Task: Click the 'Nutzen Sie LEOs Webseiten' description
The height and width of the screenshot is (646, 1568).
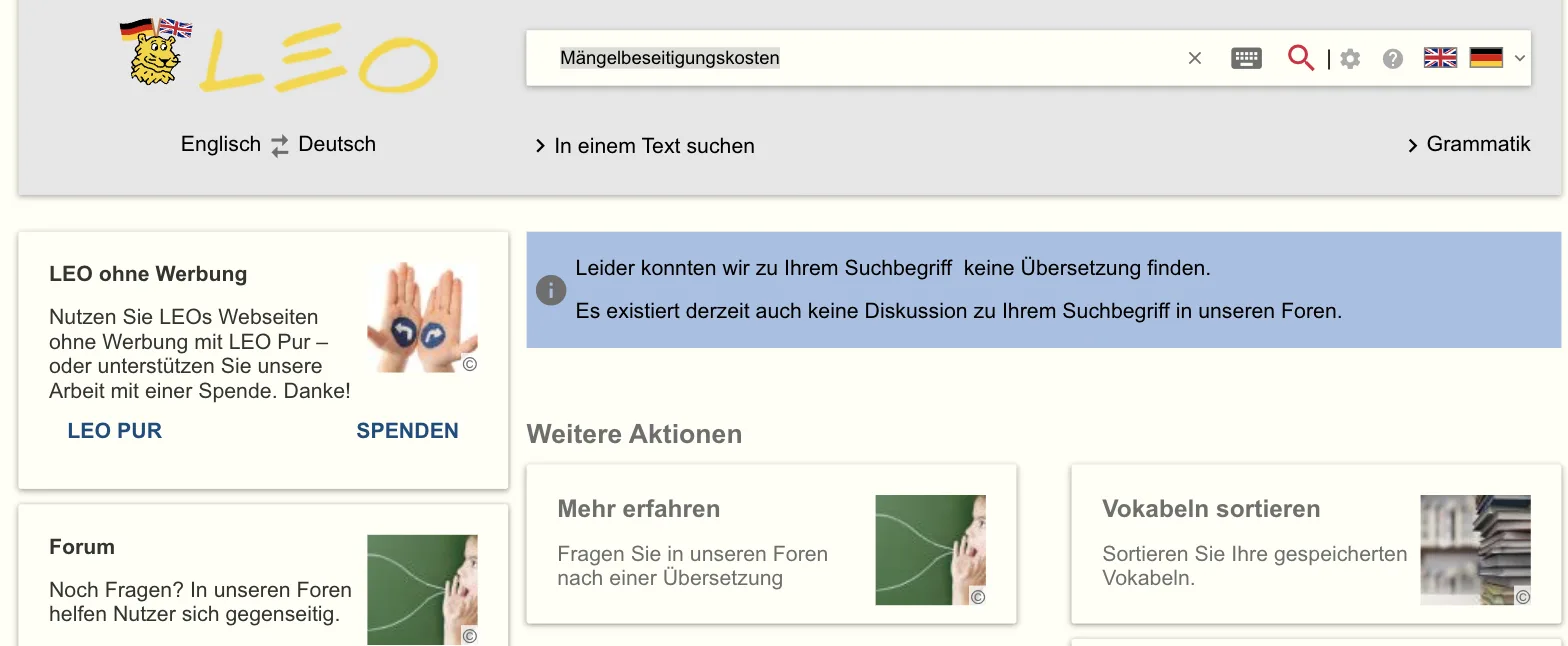Action: click(x=200, y=354)
